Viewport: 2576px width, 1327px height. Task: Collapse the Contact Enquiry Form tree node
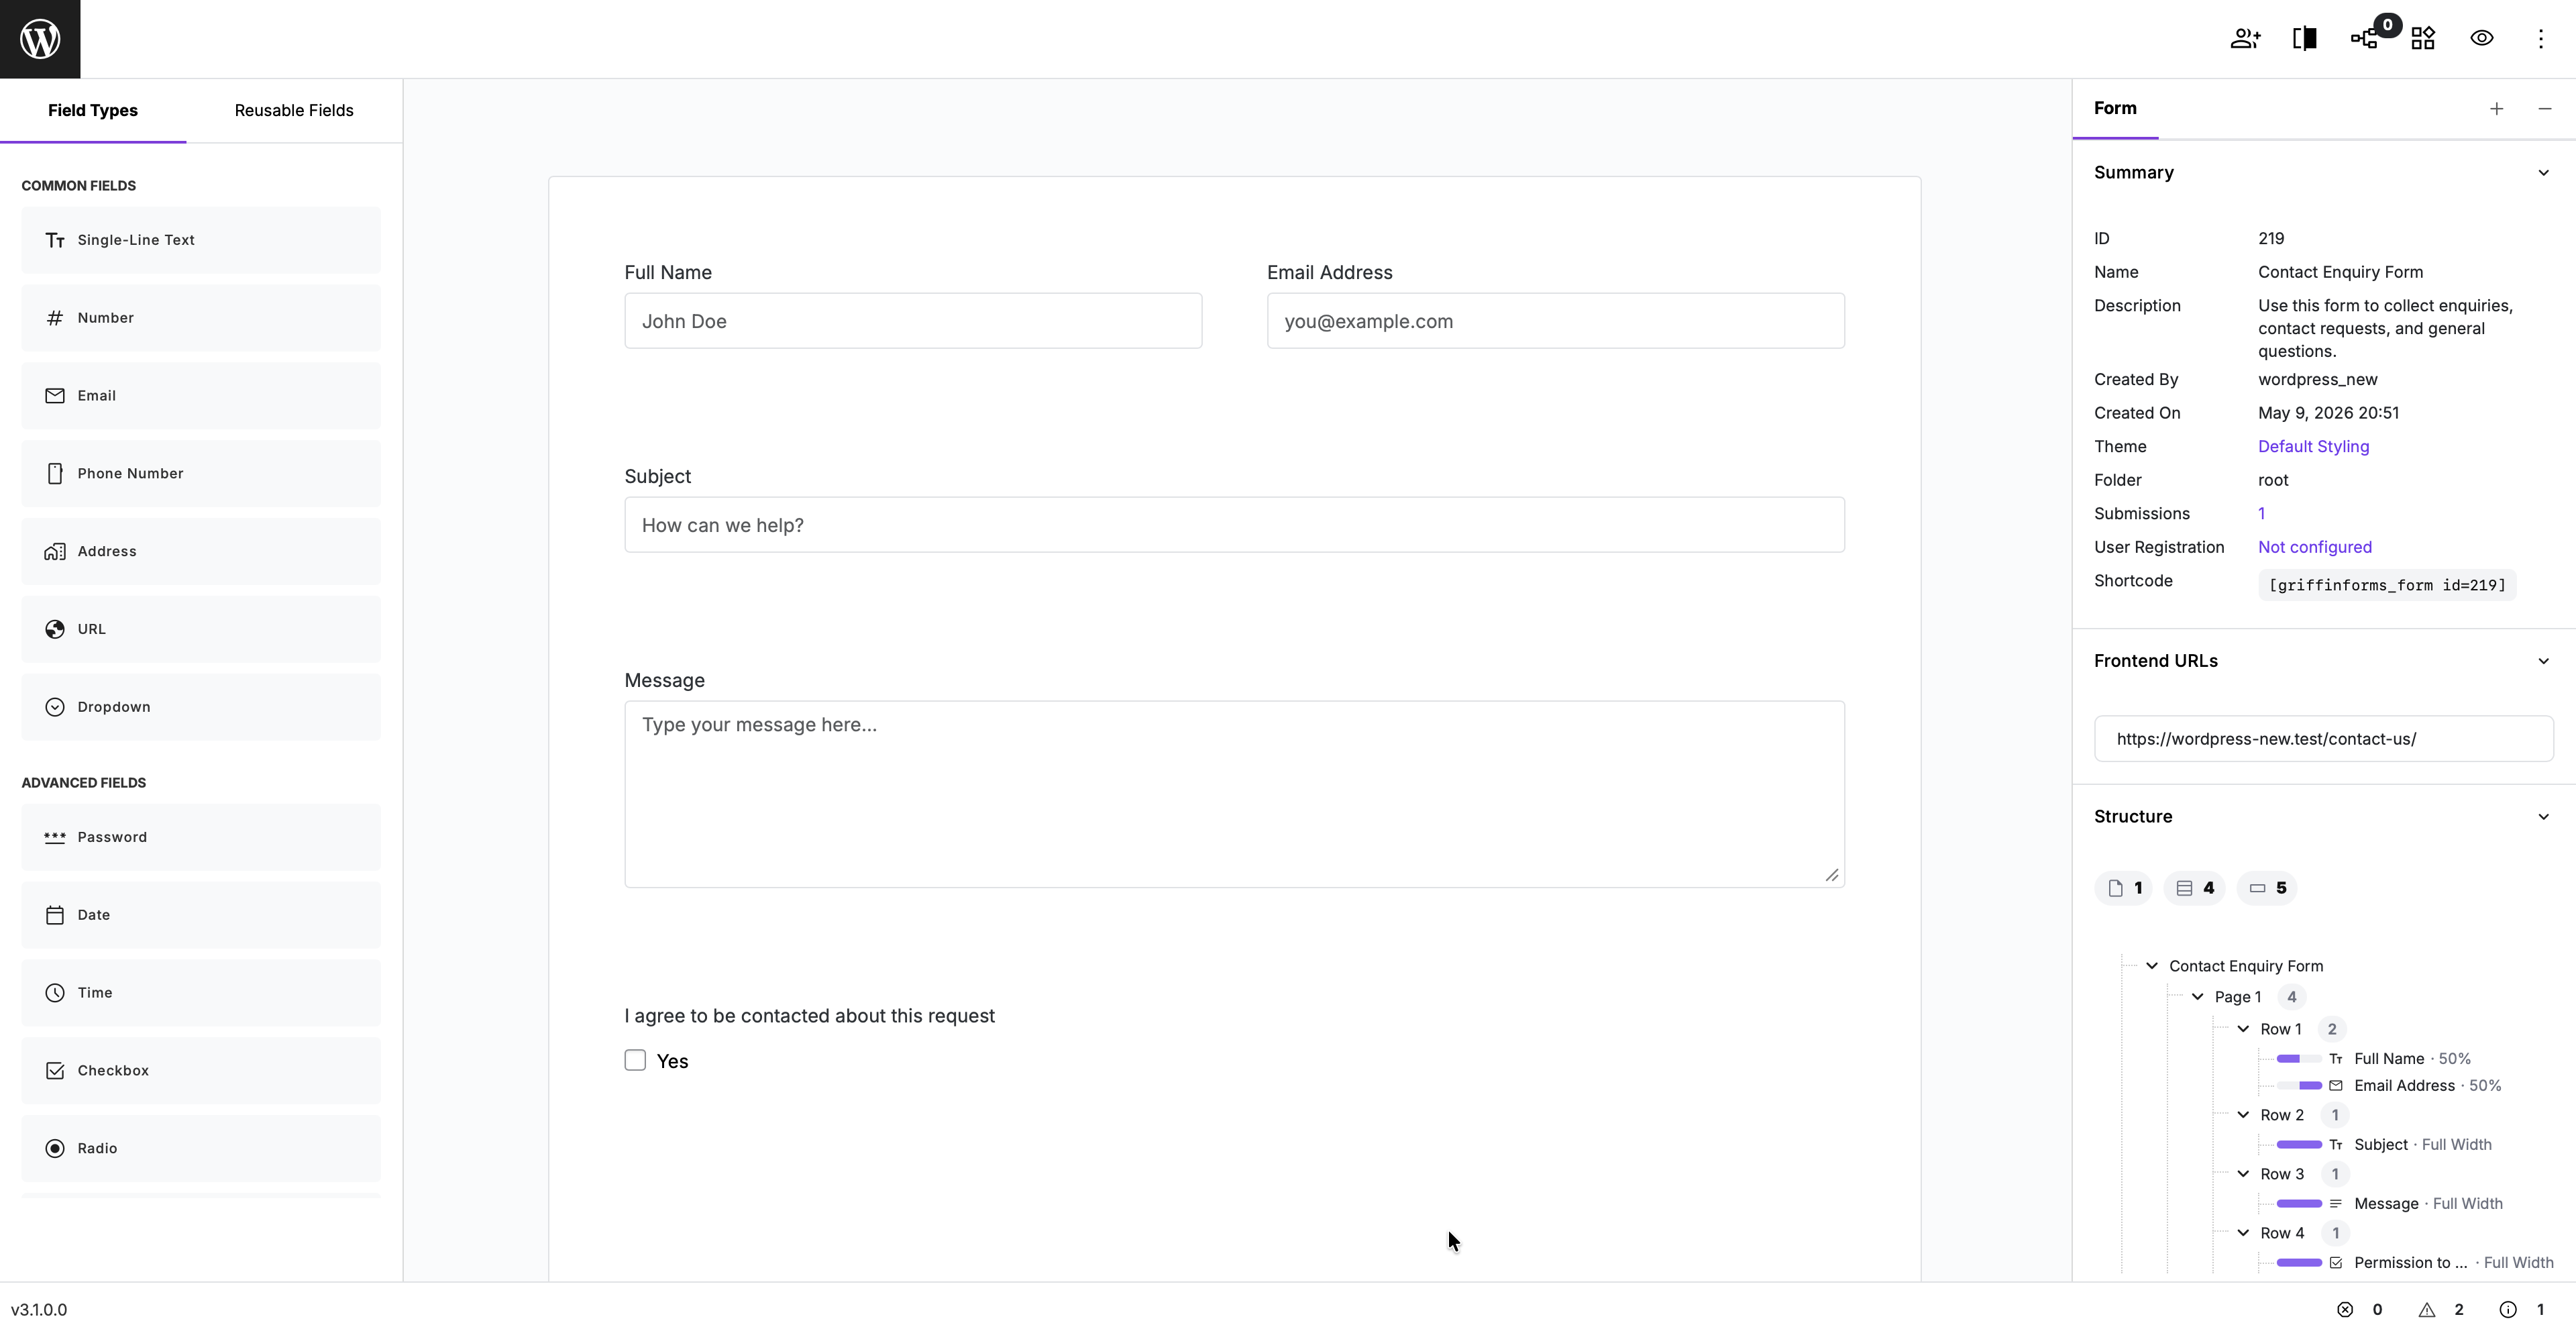2152,966
